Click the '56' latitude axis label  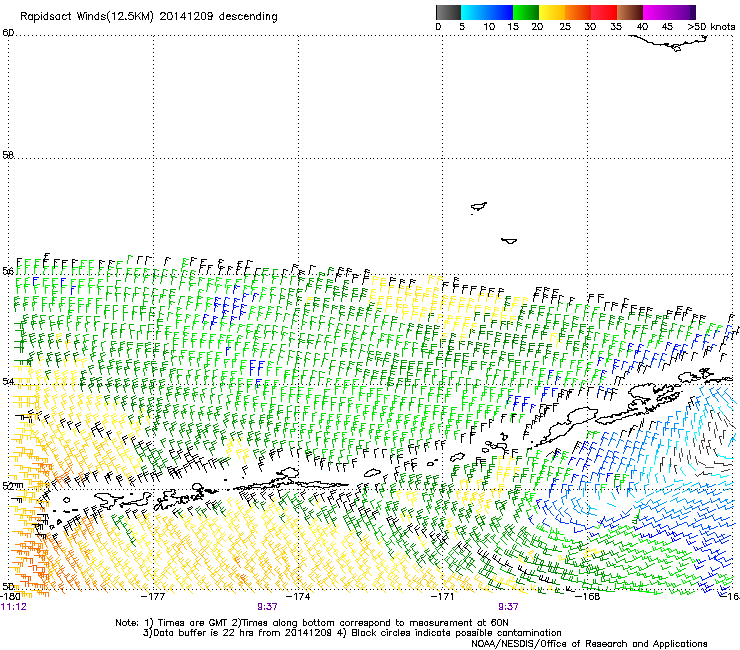[x=8, y=271]
